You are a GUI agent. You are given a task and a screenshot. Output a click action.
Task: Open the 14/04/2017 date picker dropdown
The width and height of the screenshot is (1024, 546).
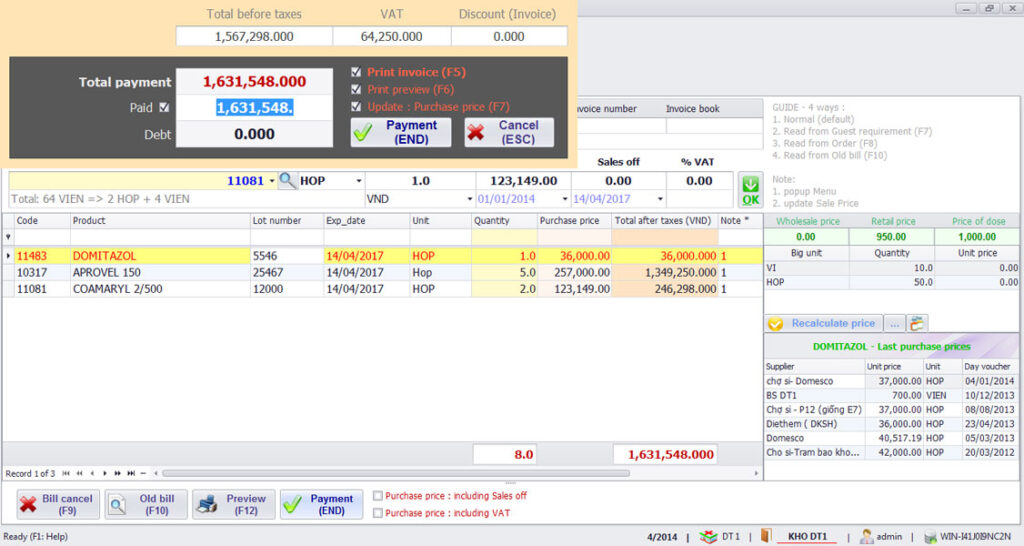pyautogui.click(x=651, y=199)
